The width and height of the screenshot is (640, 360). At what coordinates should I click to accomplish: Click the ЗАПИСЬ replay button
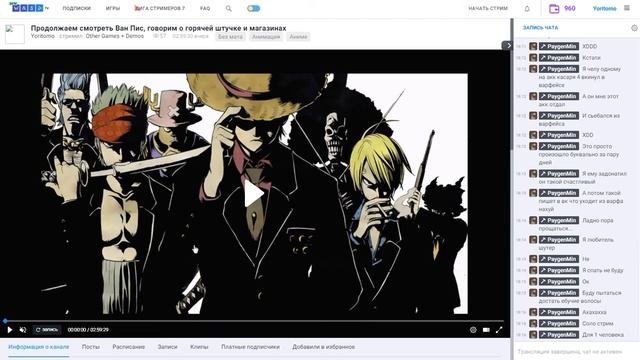coord(47,330)
